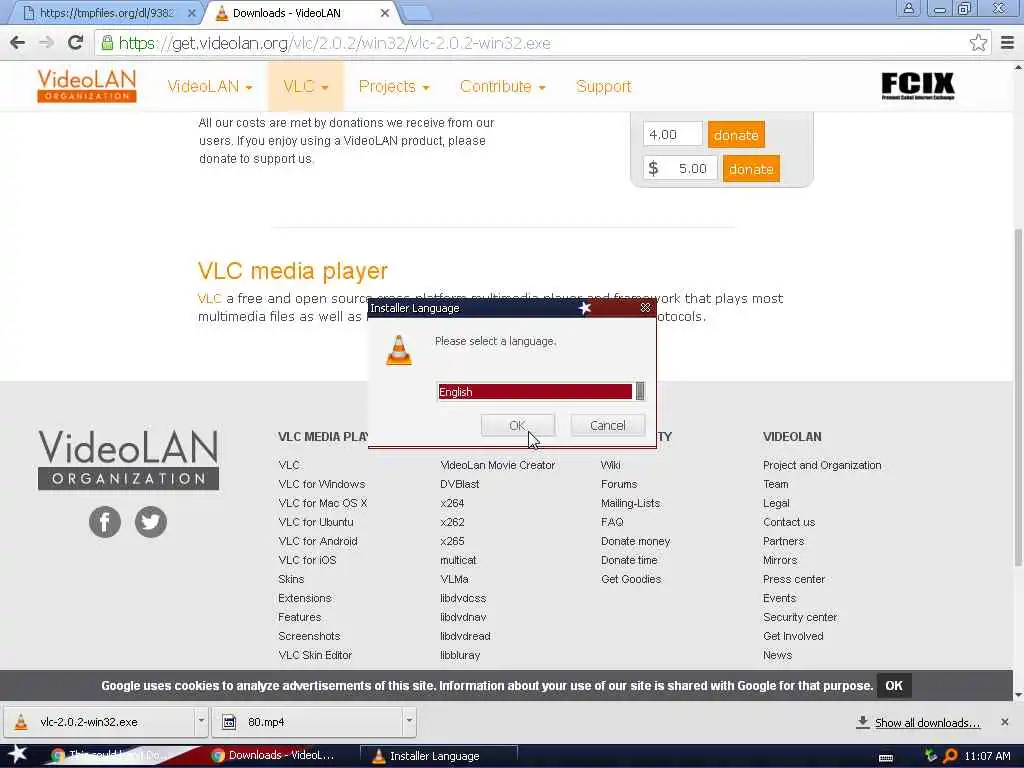Close the downloads bar
Image resolution: width=1024 pixels, height=768 pixels.
coord(1004,722)
